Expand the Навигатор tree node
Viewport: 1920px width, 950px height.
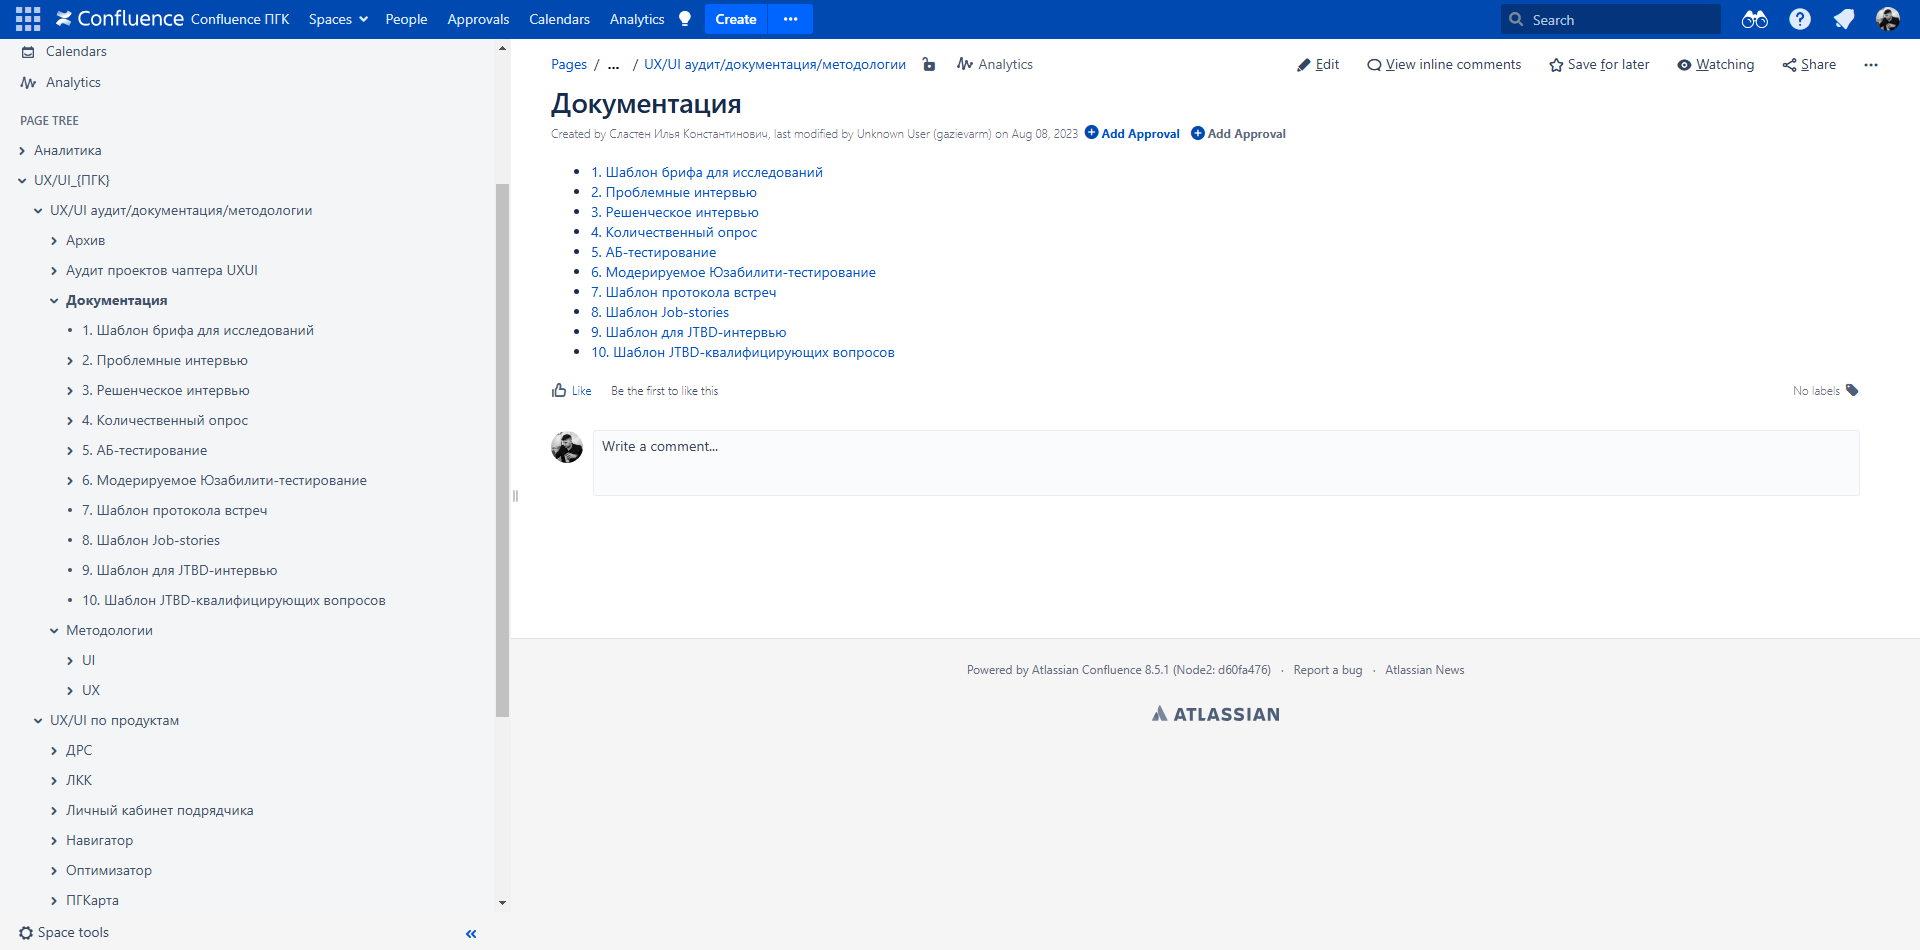54,841
